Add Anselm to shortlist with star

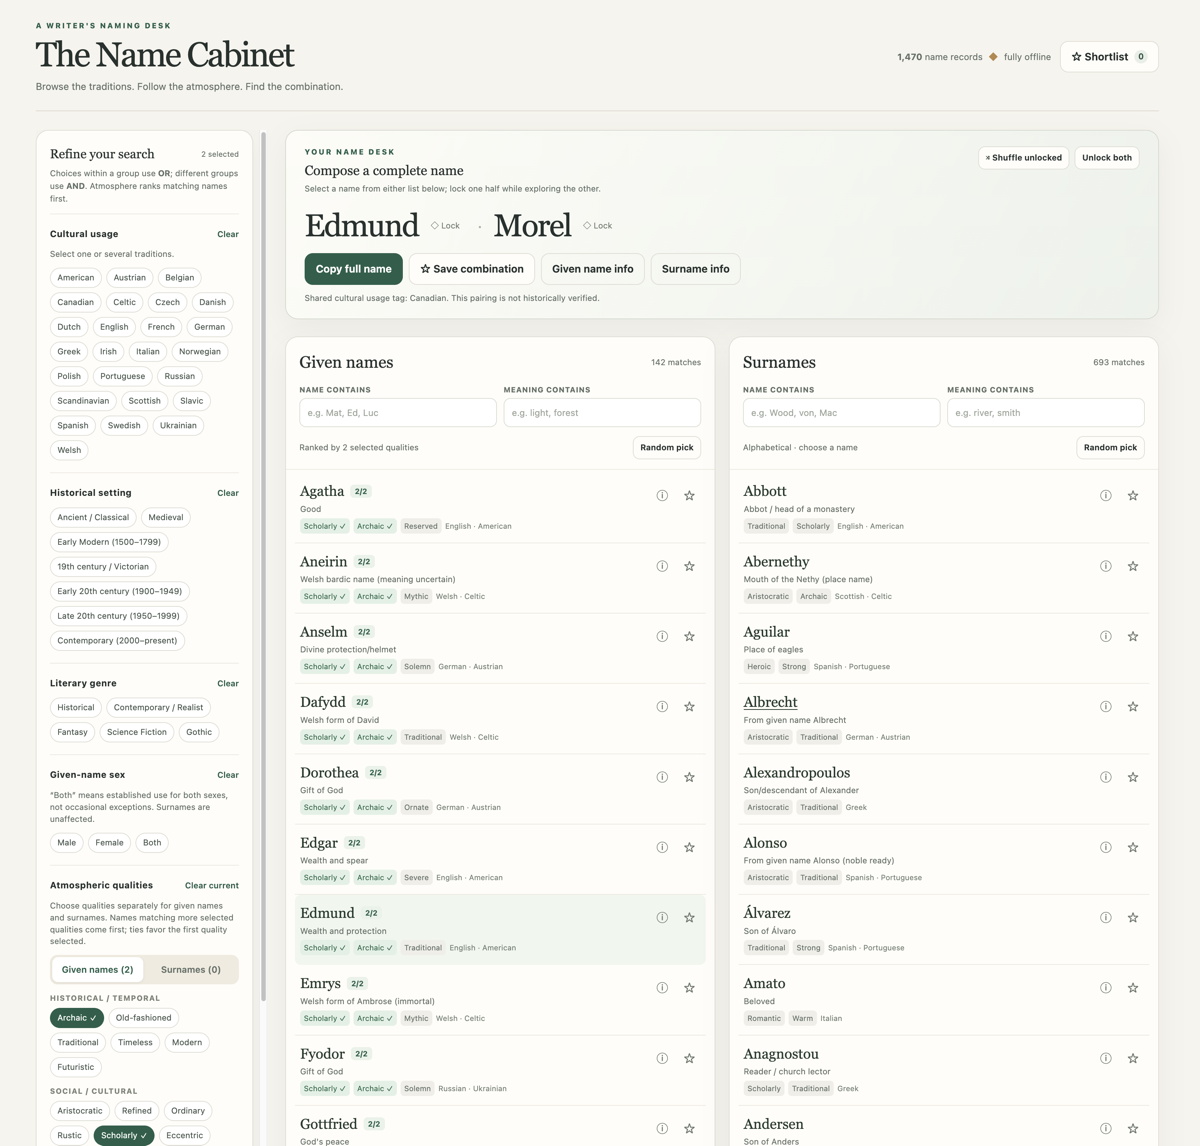[x=689, y=636]
